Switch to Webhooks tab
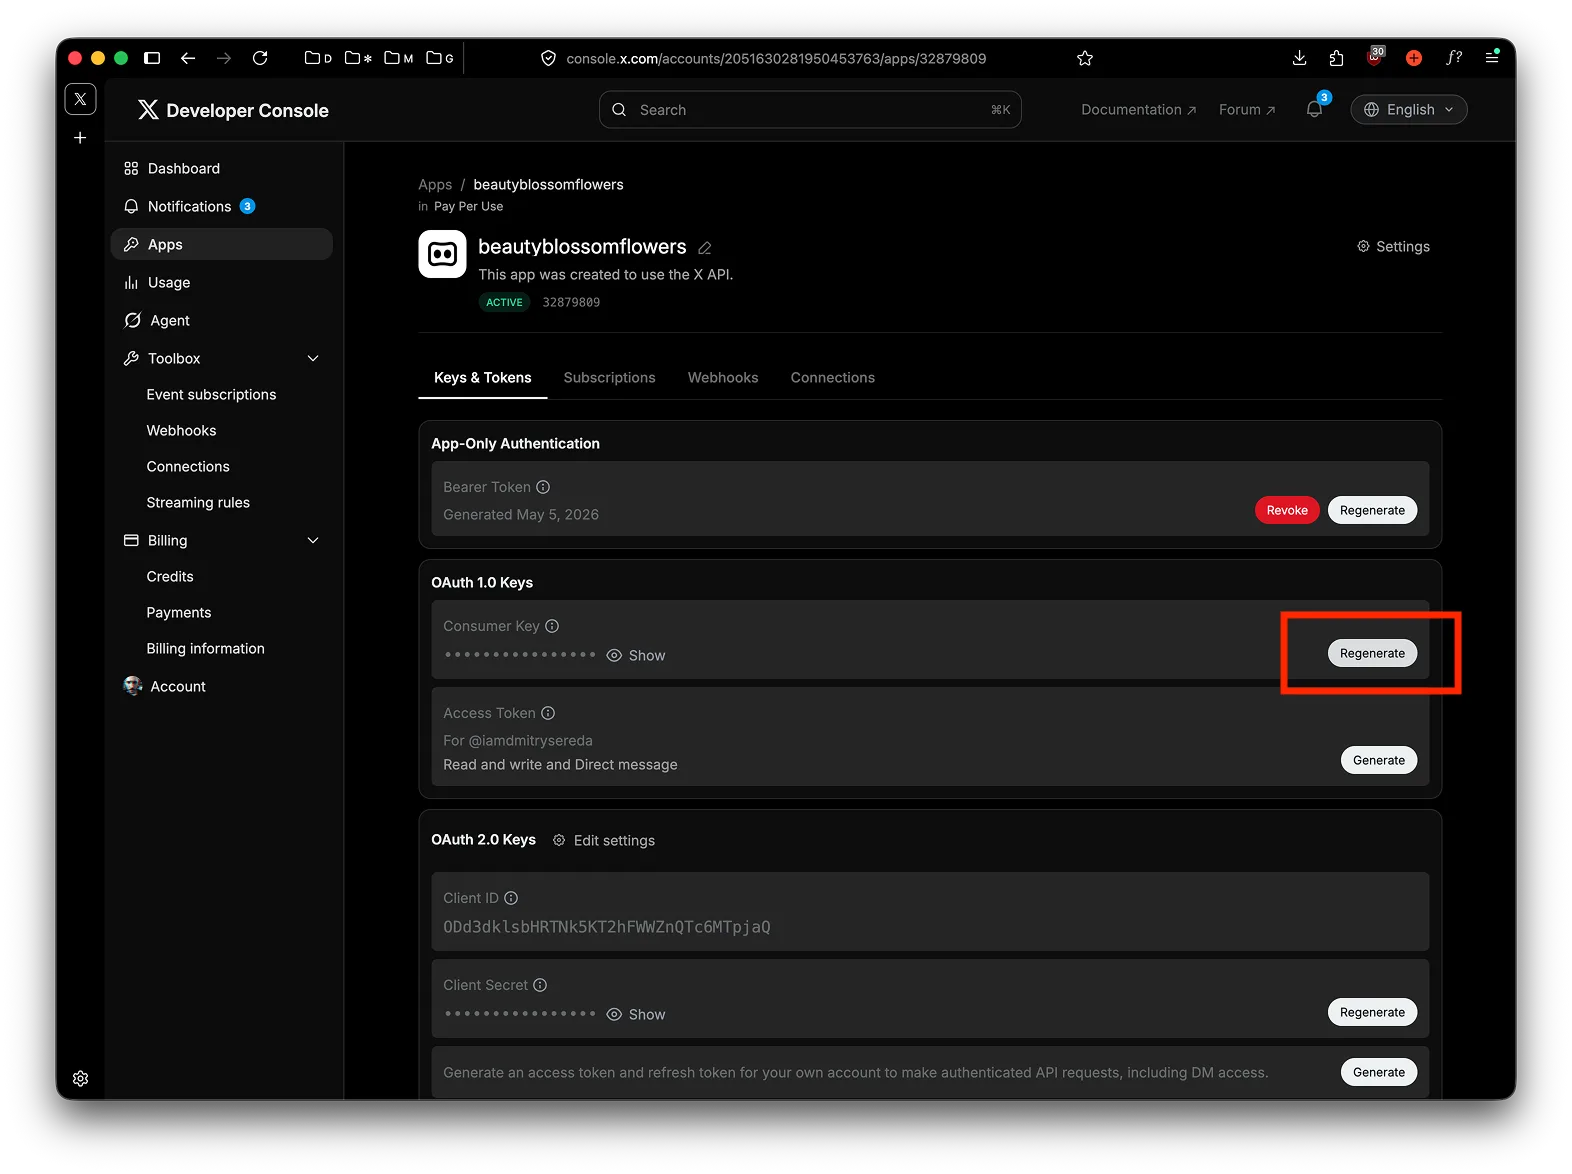1572x1174 pixels. coord(723,377)
